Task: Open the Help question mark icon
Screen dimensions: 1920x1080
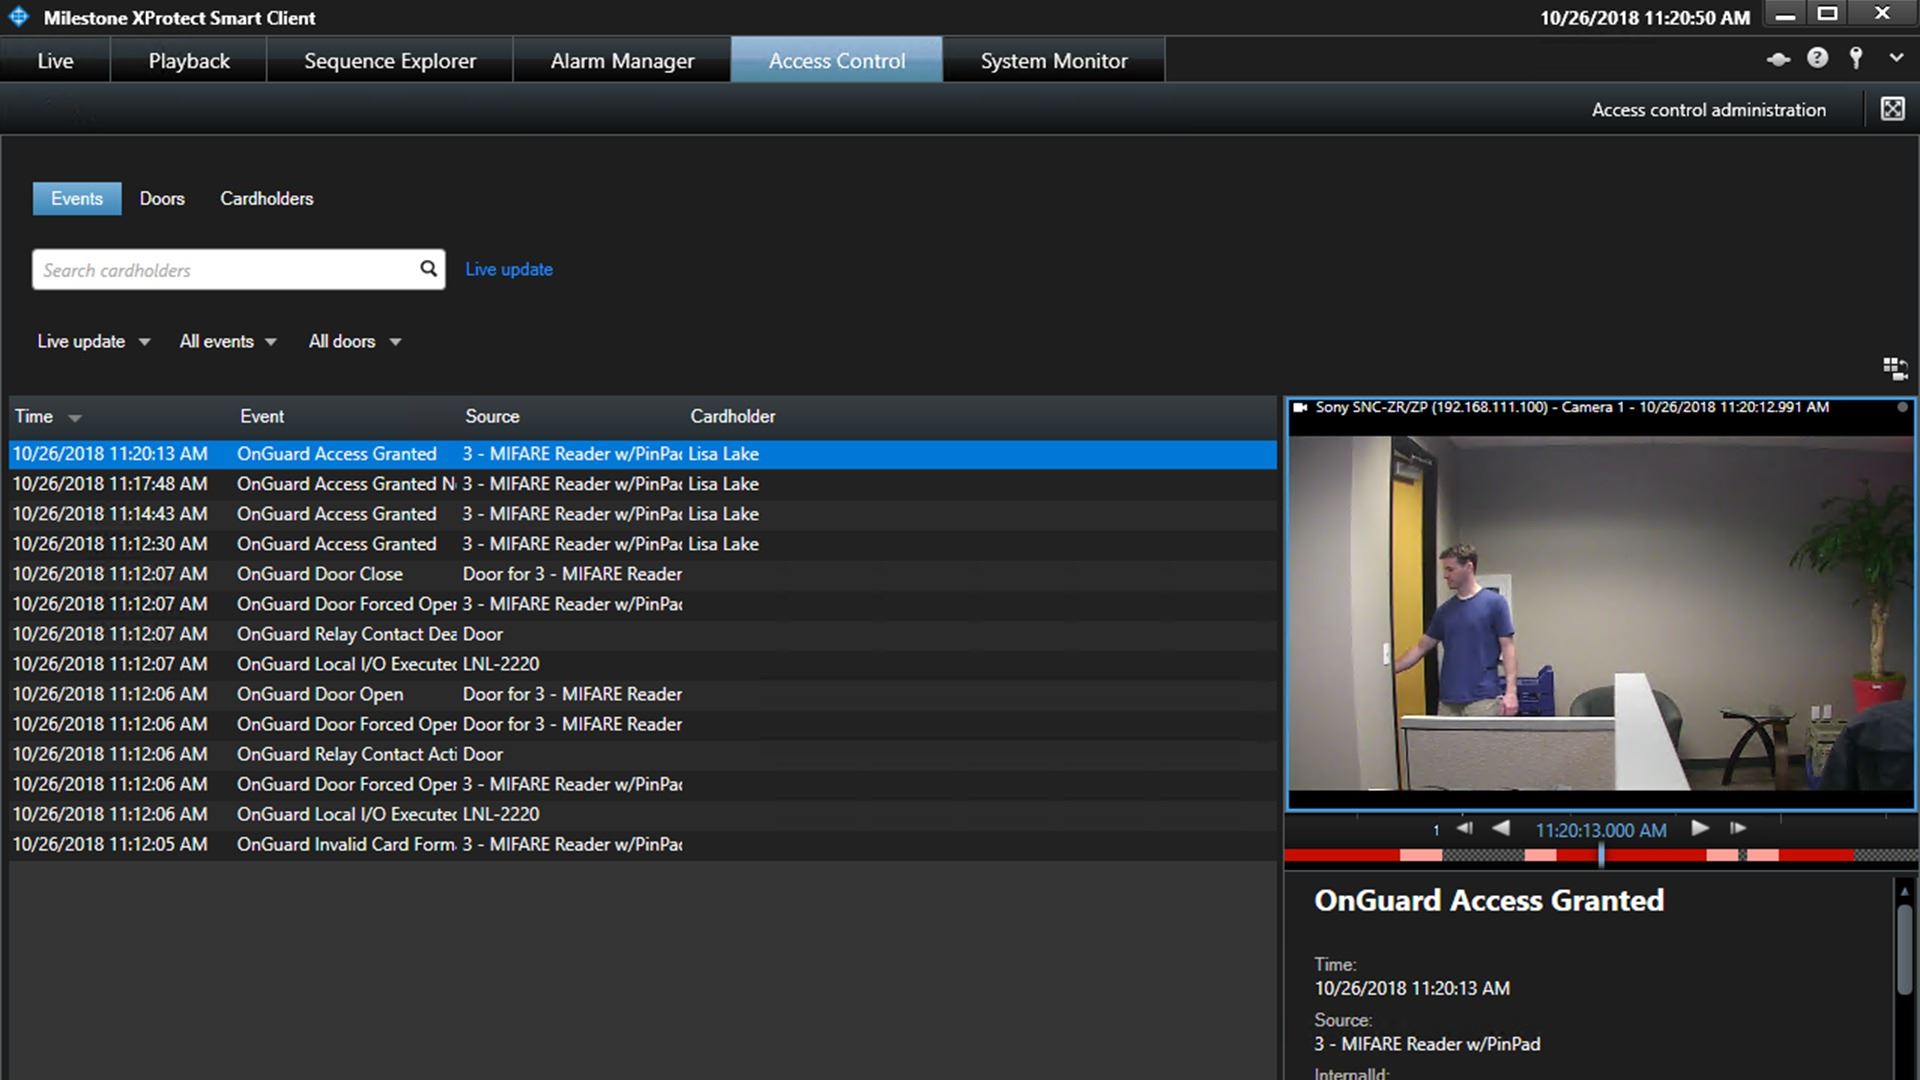Action: [1817, 58]
